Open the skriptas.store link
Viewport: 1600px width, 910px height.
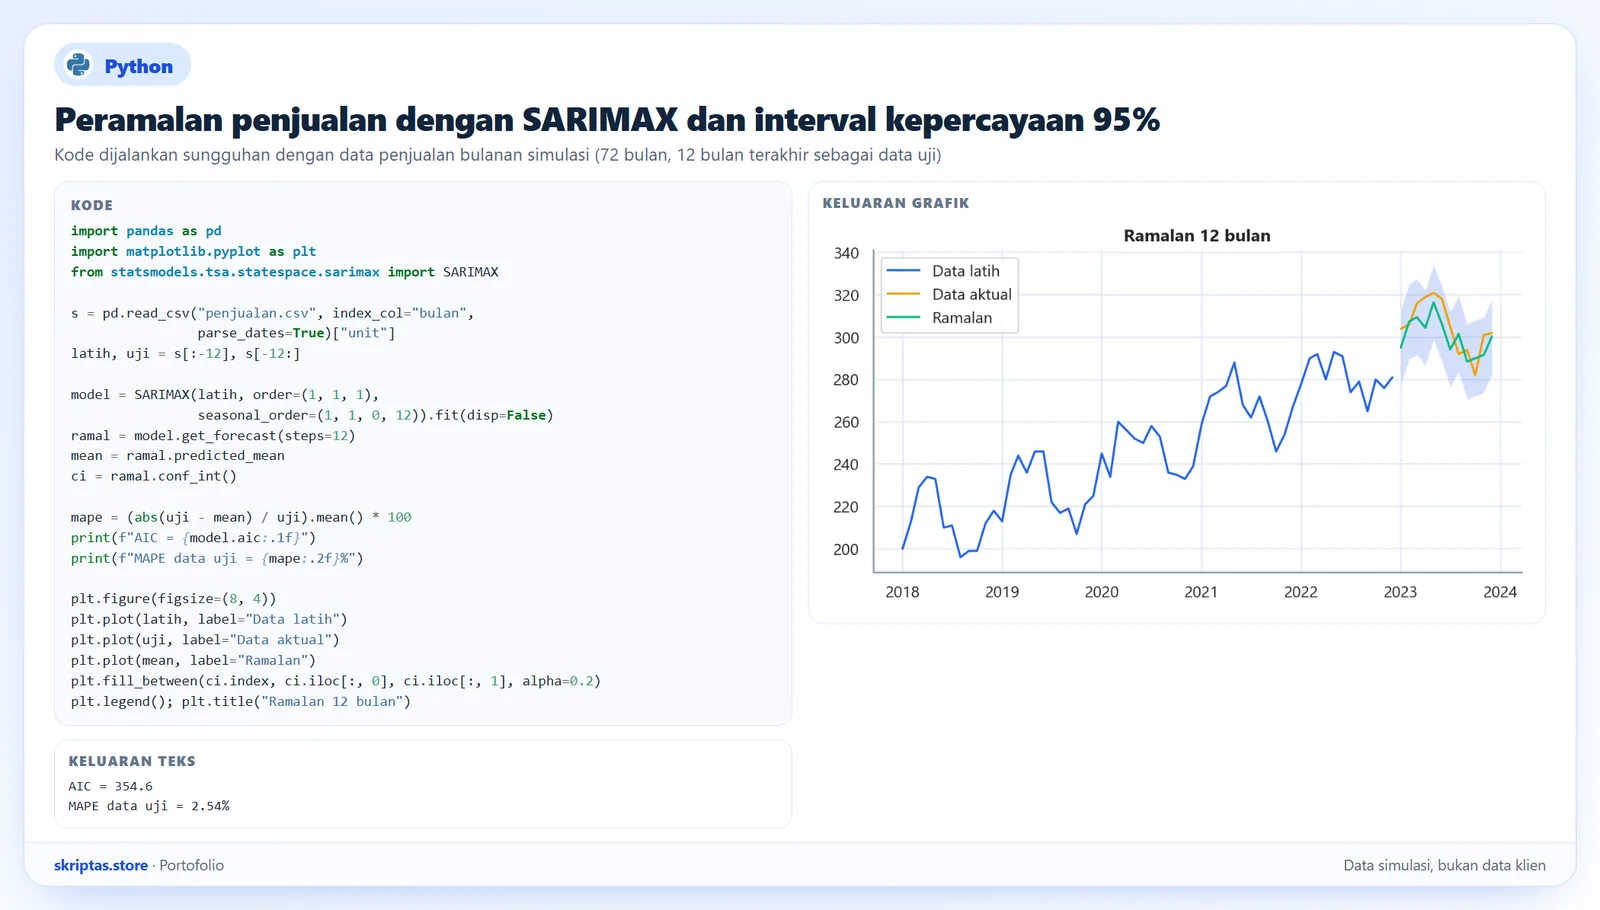(101, 865)
